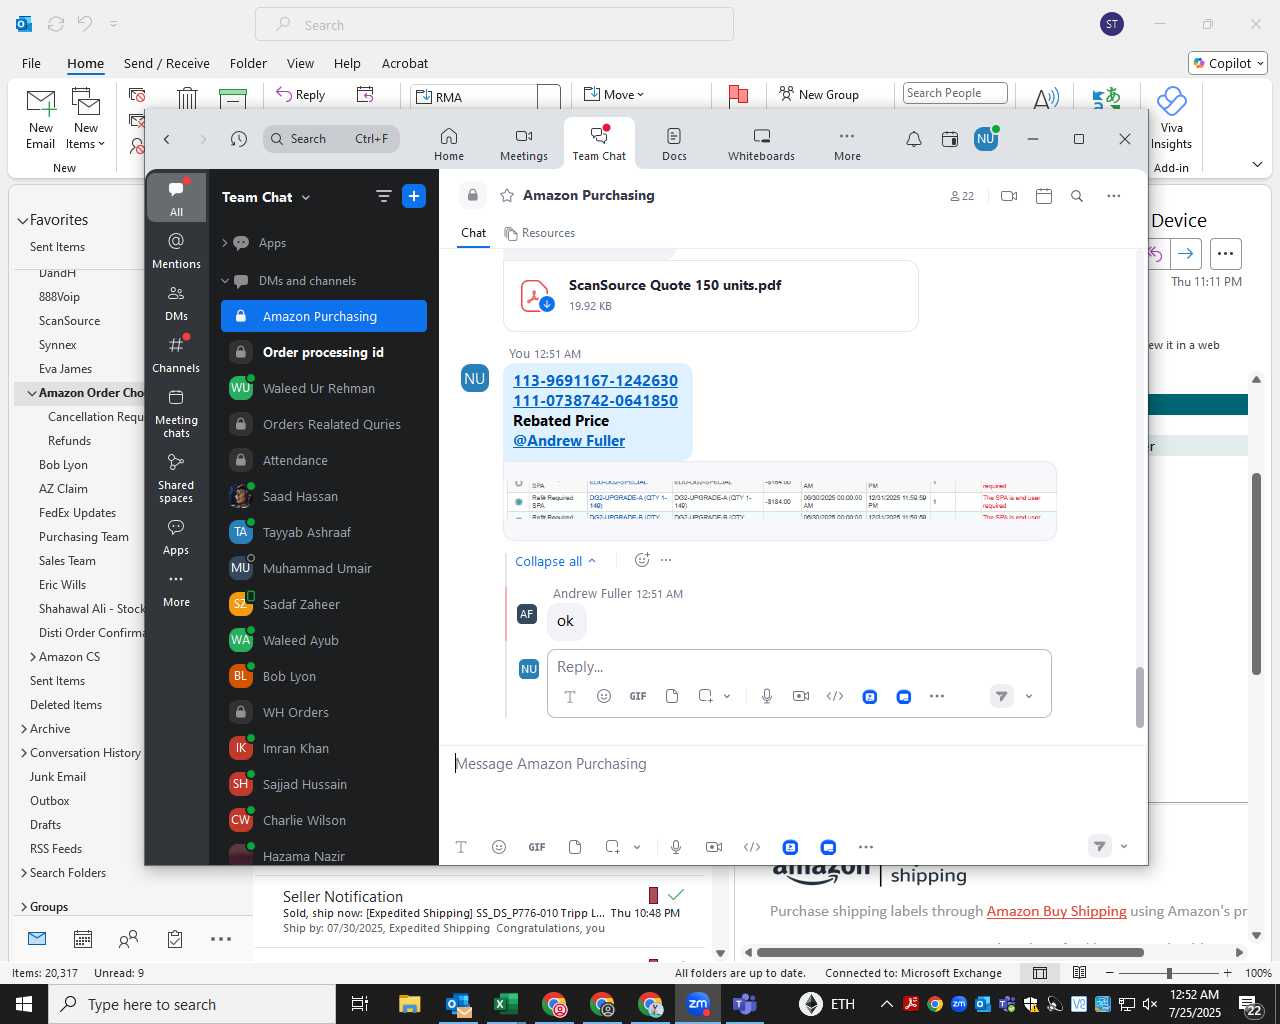Image resolution: width=1280 pixels, height=1024 pixels.
Task: Open the More menu in Zoom top bar
Action: [847, 144]
